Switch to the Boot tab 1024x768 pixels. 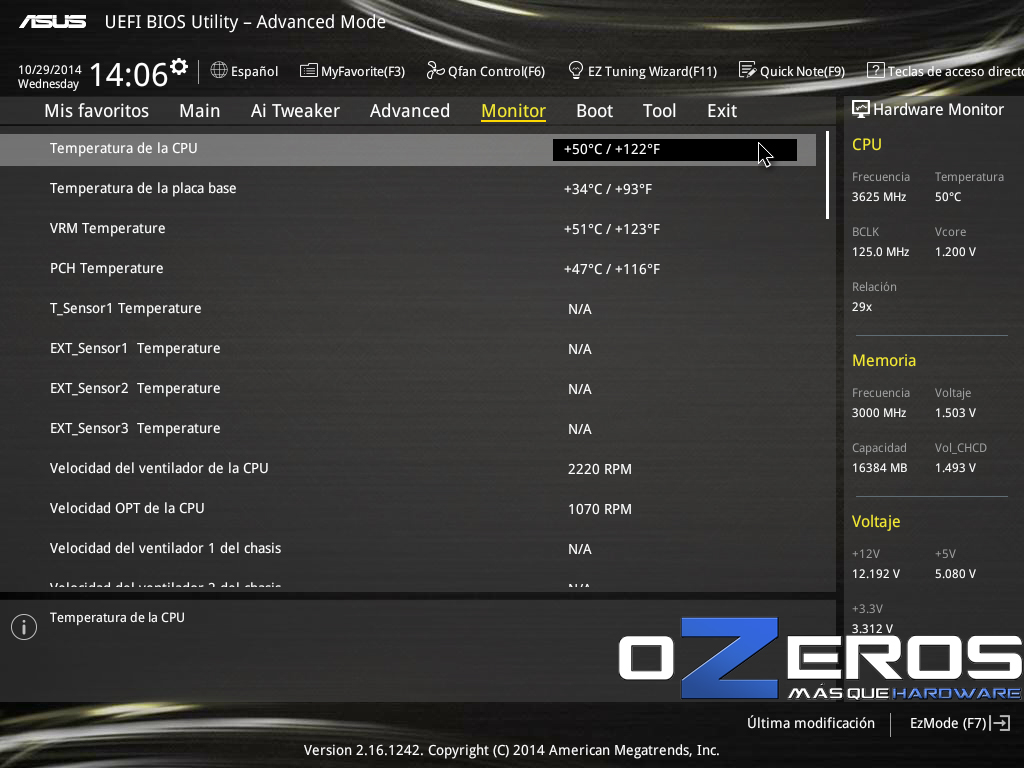(x=594, y=111)
